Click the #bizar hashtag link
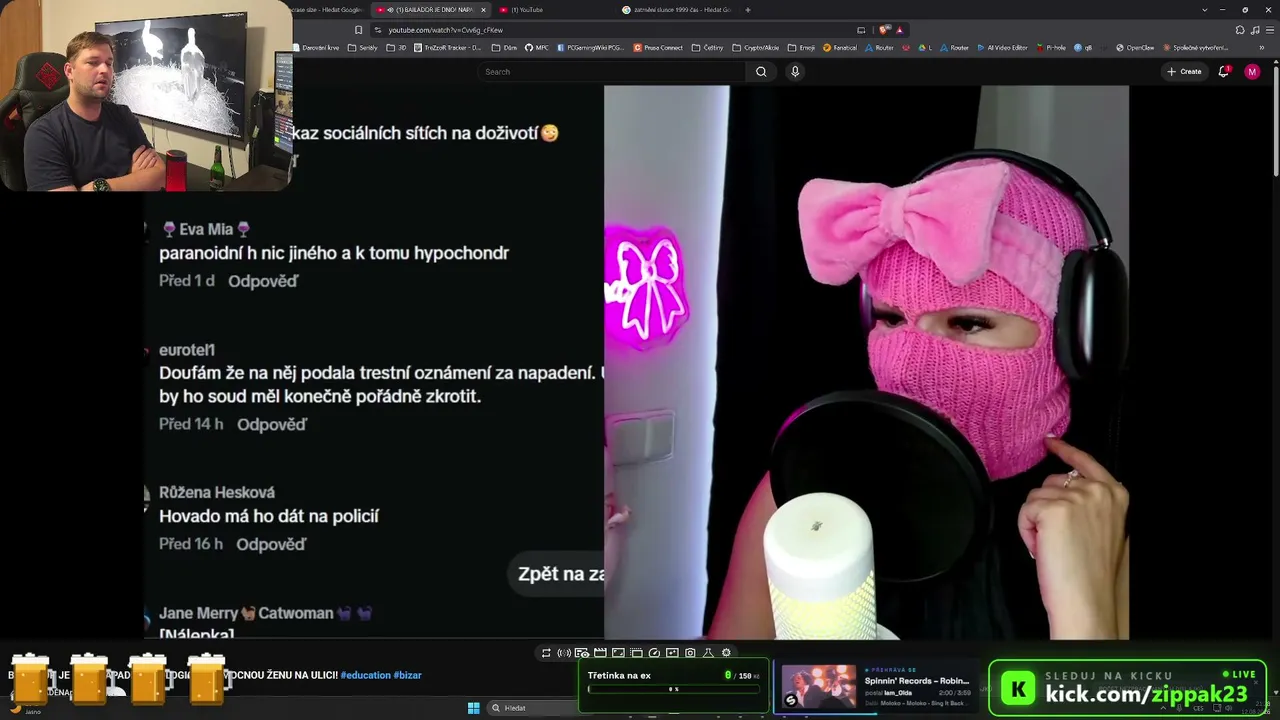This screenshot has height=720, width=1280. pos(407,675)
